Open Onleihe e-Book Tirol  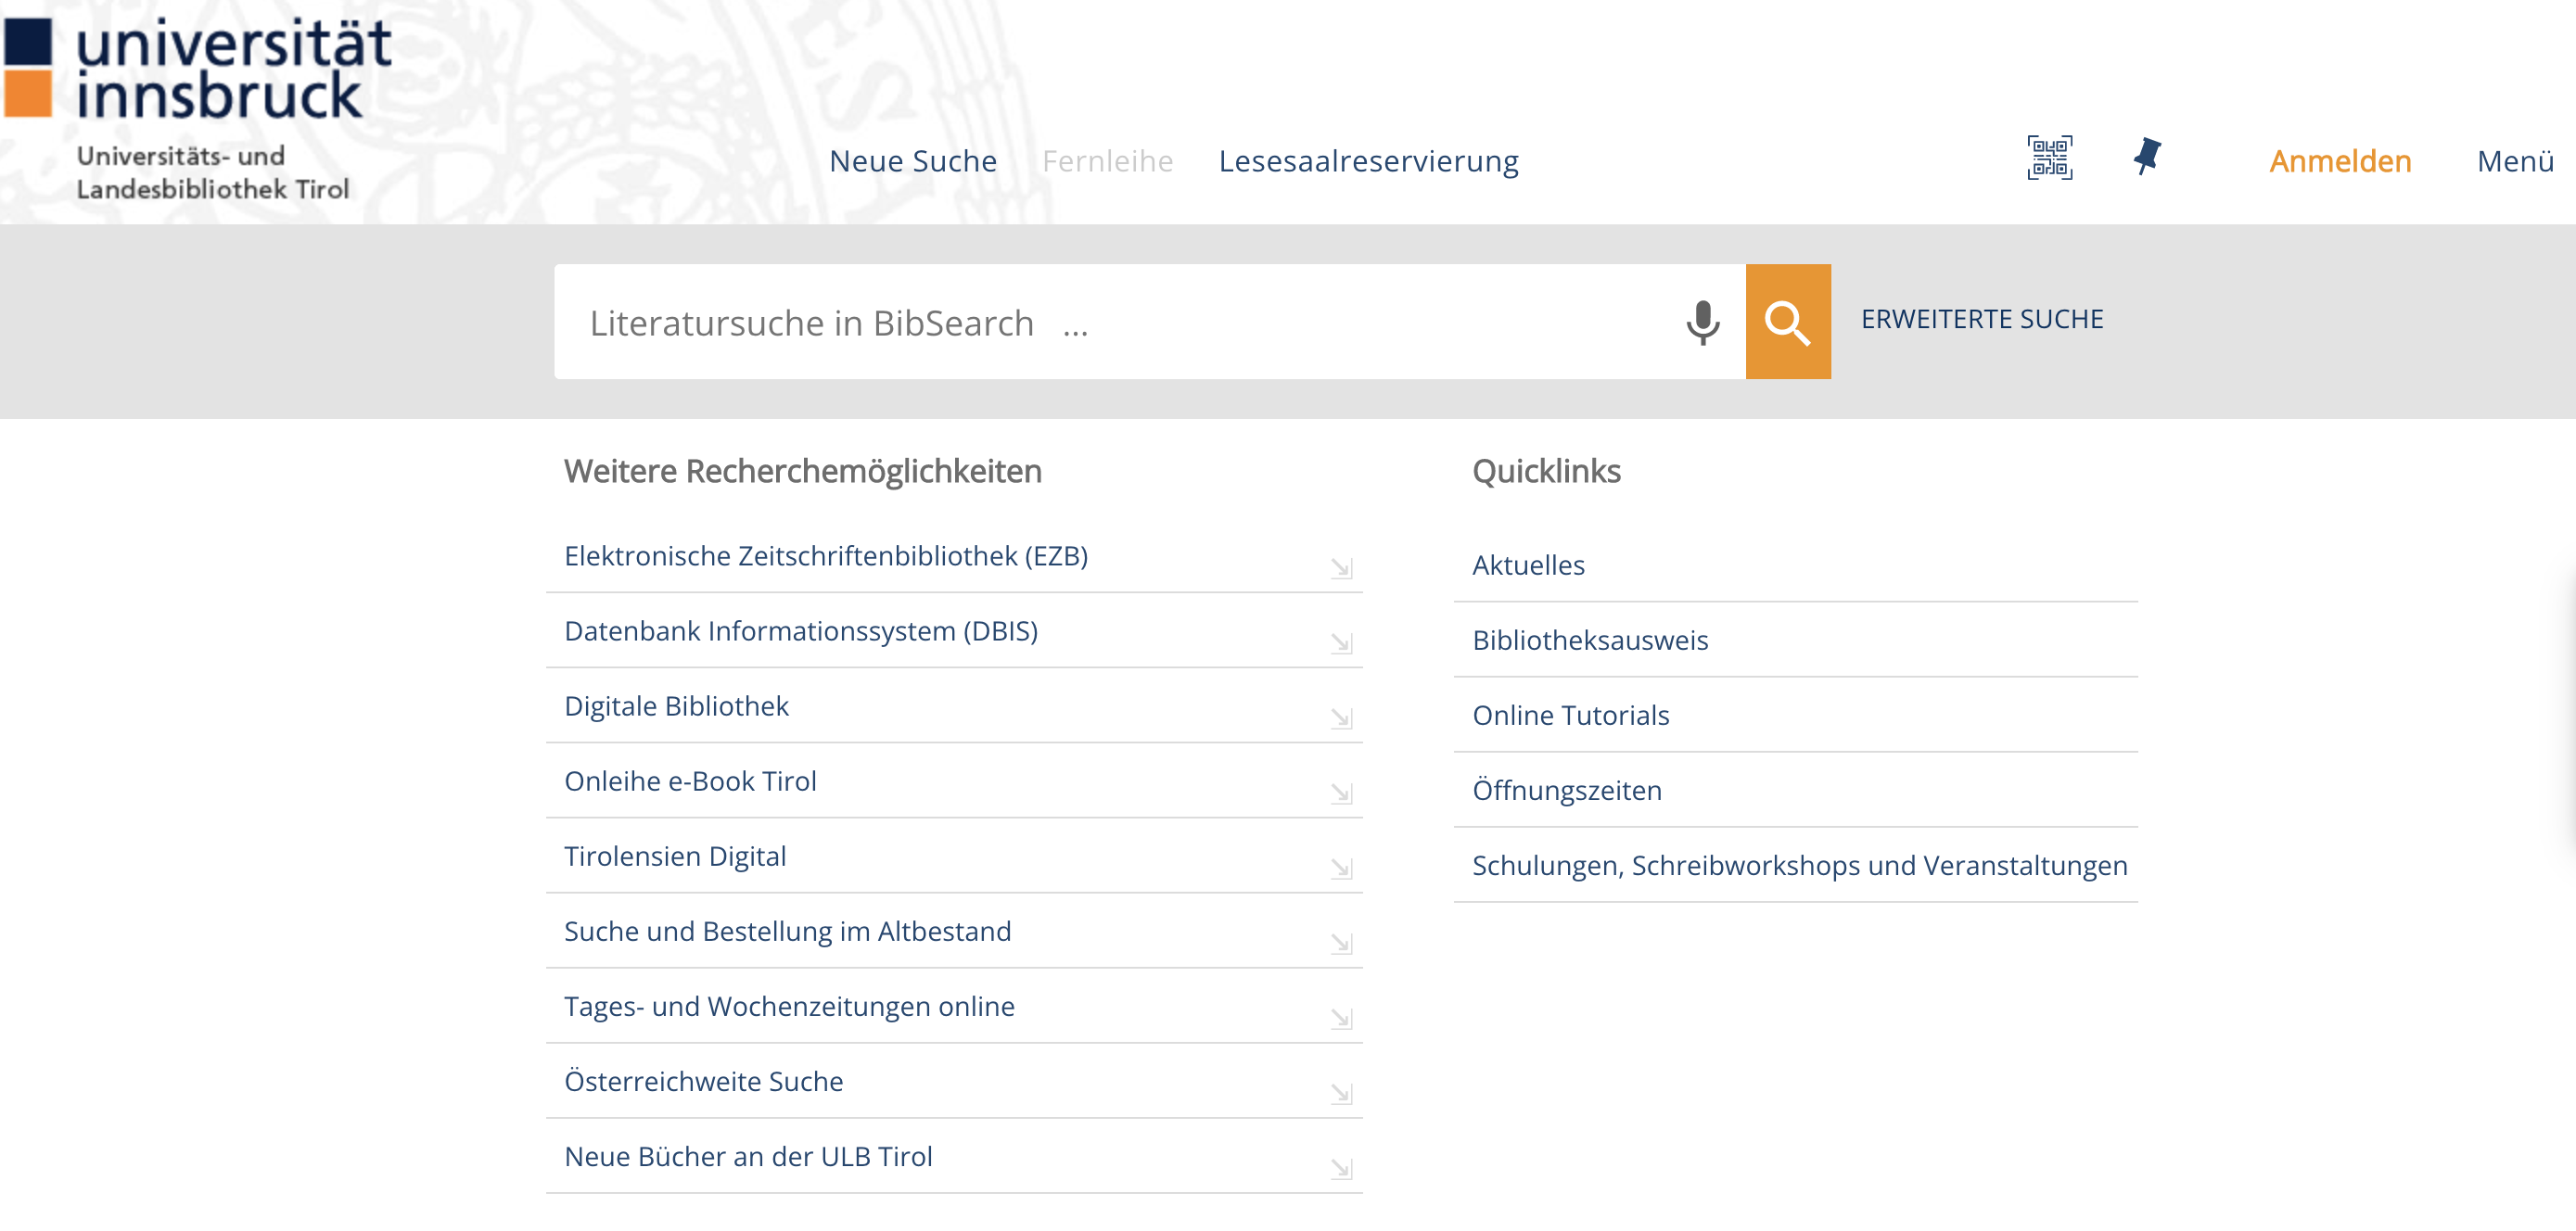690,781
